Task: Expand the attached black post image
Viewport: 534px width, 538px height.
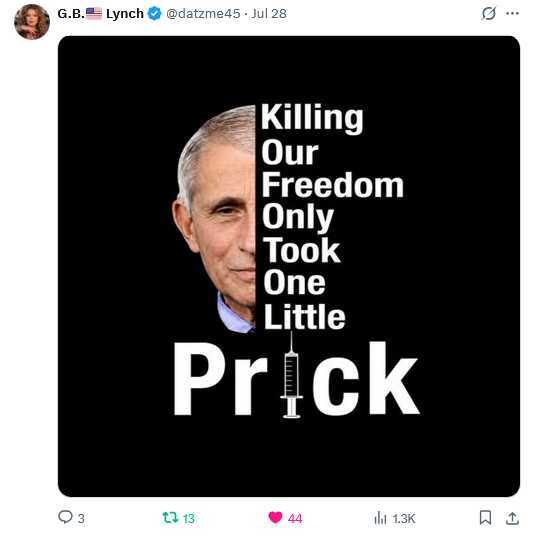Action: (289, 266)
